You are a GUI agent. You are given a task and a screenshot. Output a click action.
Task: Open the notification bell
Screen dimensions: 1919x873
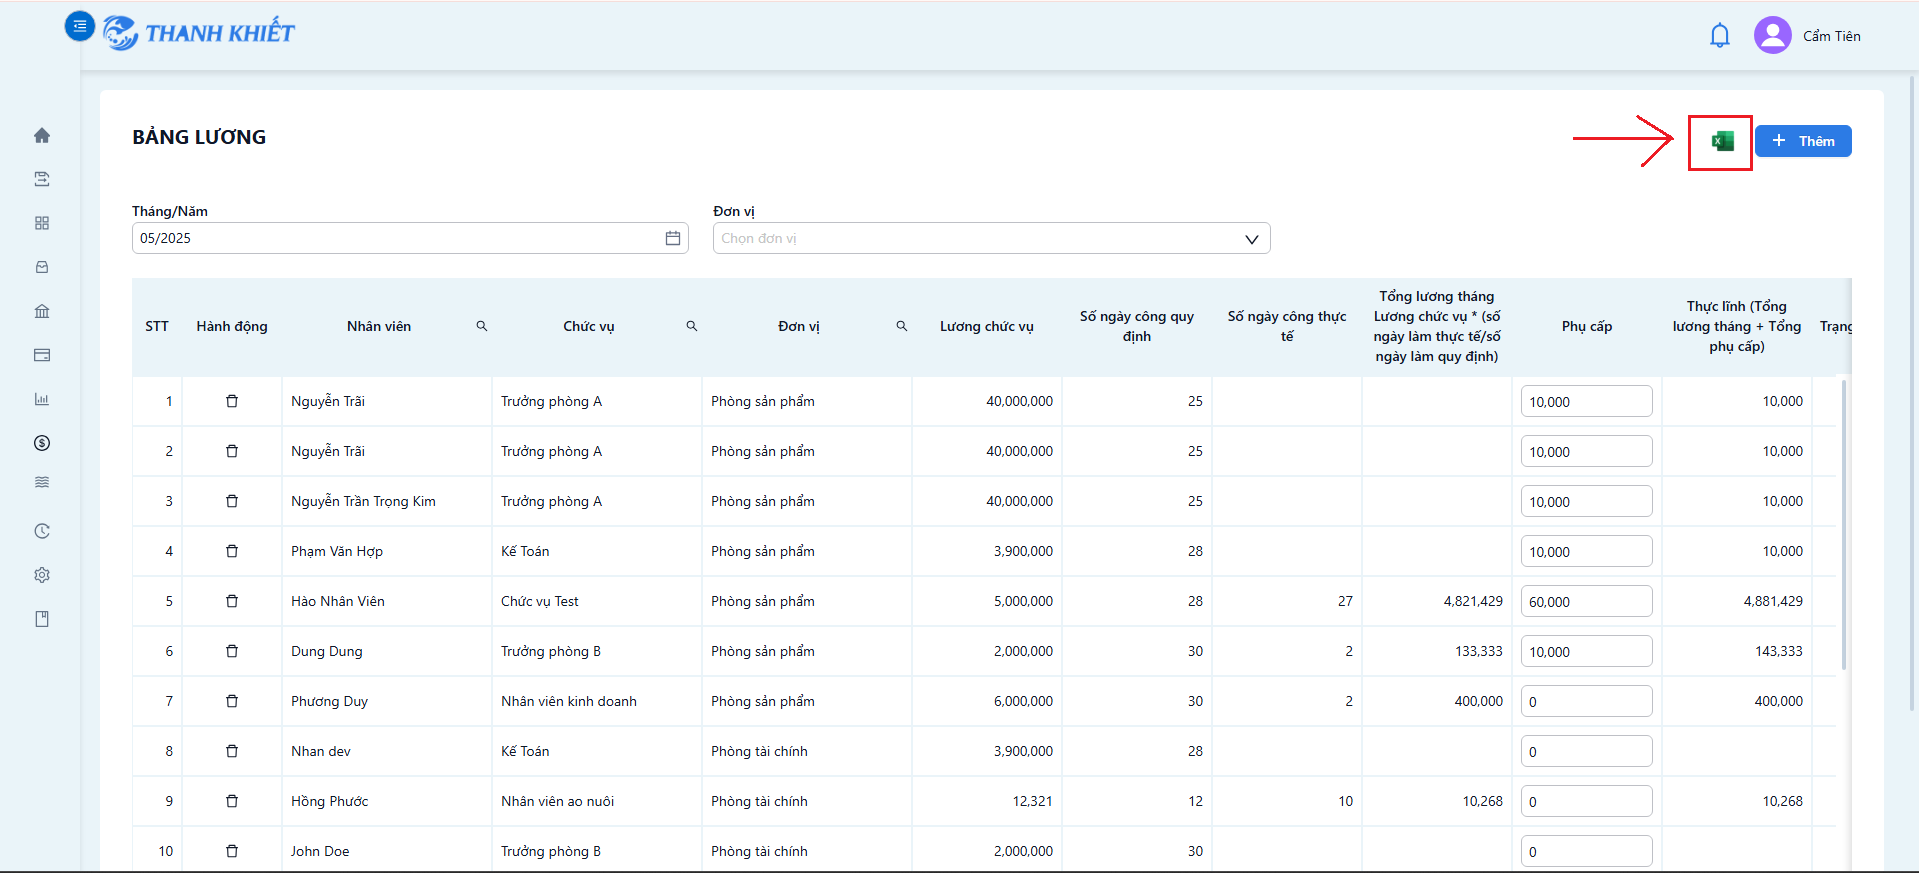[1720, 36]
